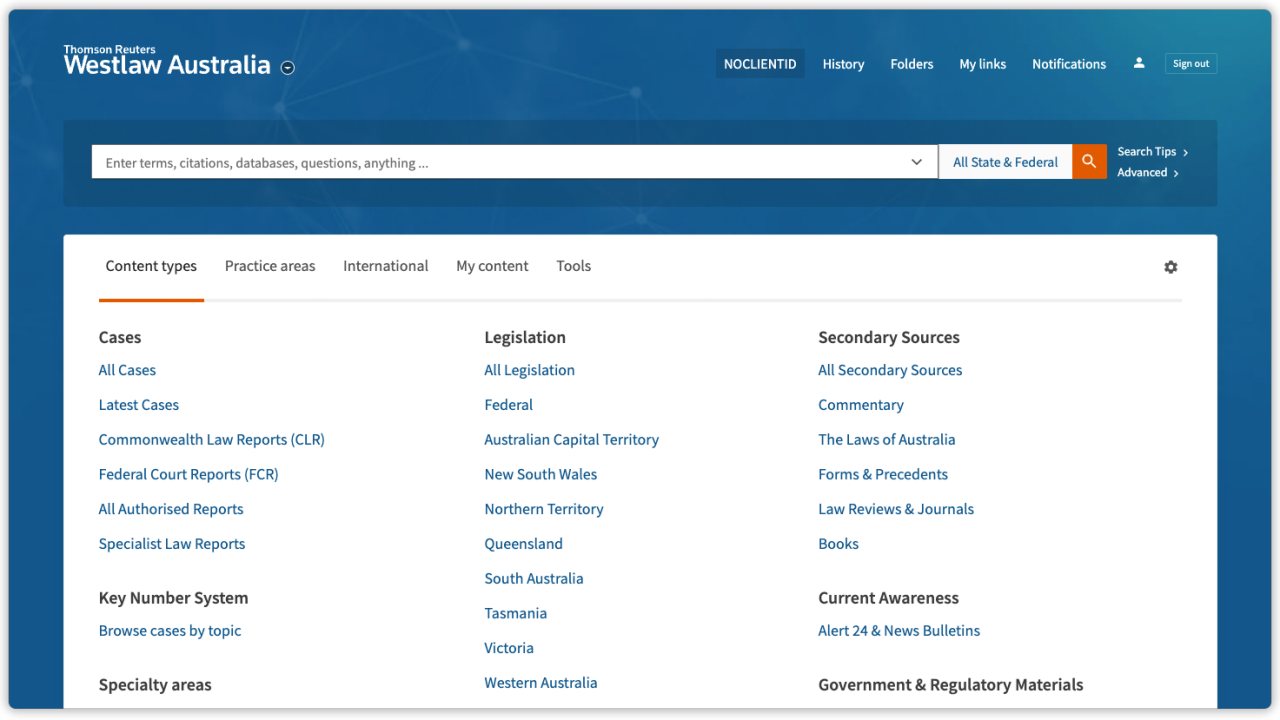The image size is (1280, 720).
Task: Open the Notifications menu item
Action: coord(1069,63)
